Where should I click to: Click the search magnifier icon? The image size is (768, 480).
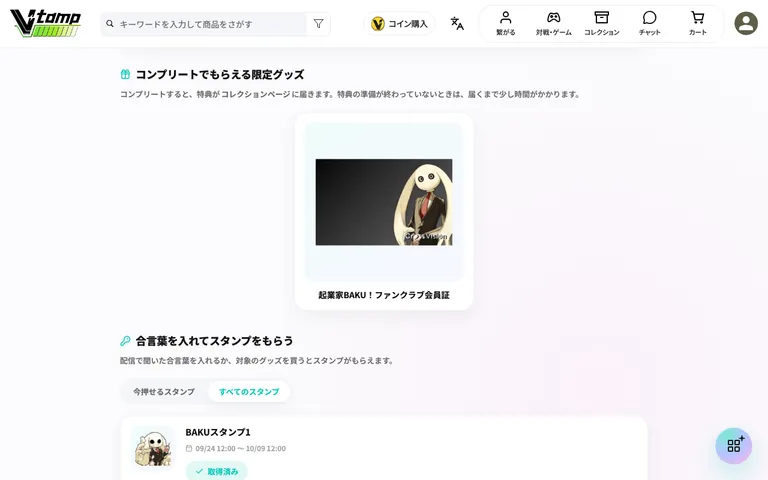click(110, 24)
